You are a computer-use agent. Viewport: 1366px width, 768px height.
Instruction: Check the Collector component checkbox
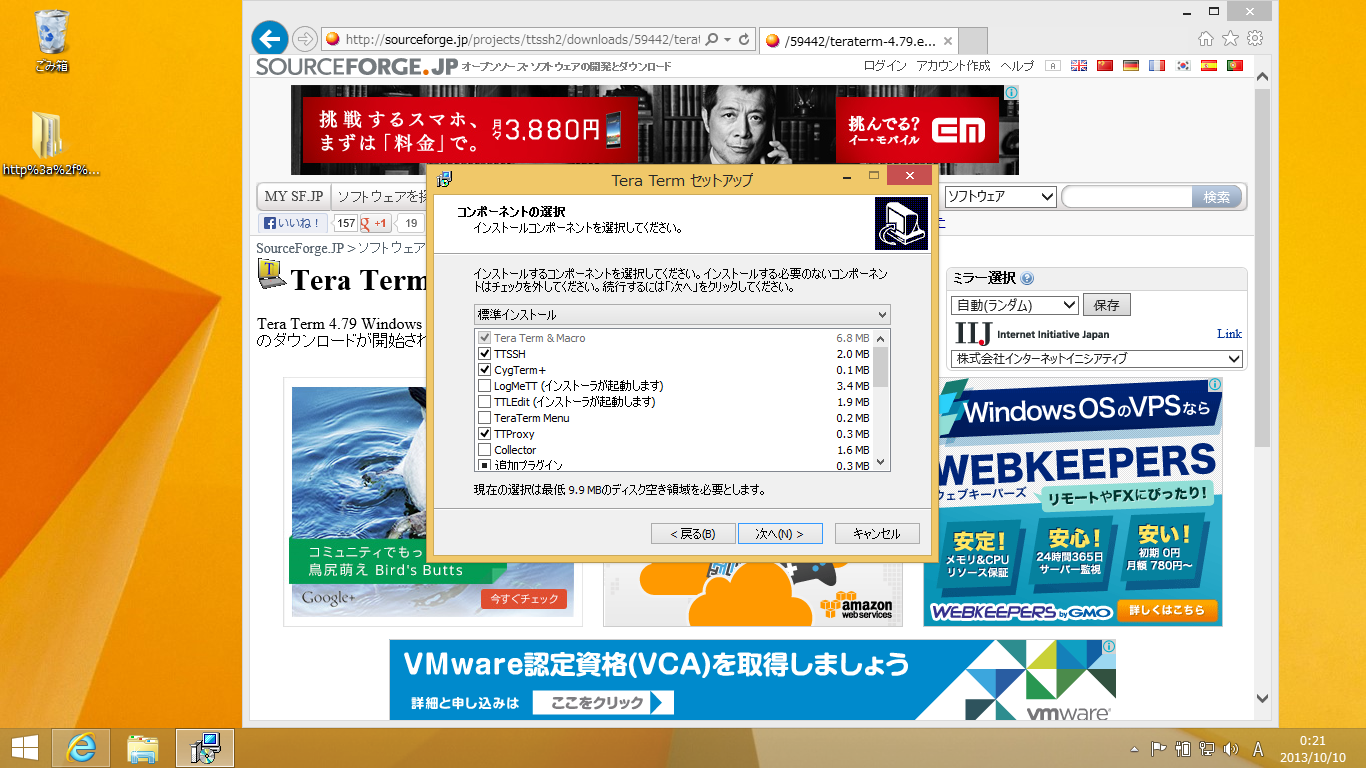click(x=485, y=450)
